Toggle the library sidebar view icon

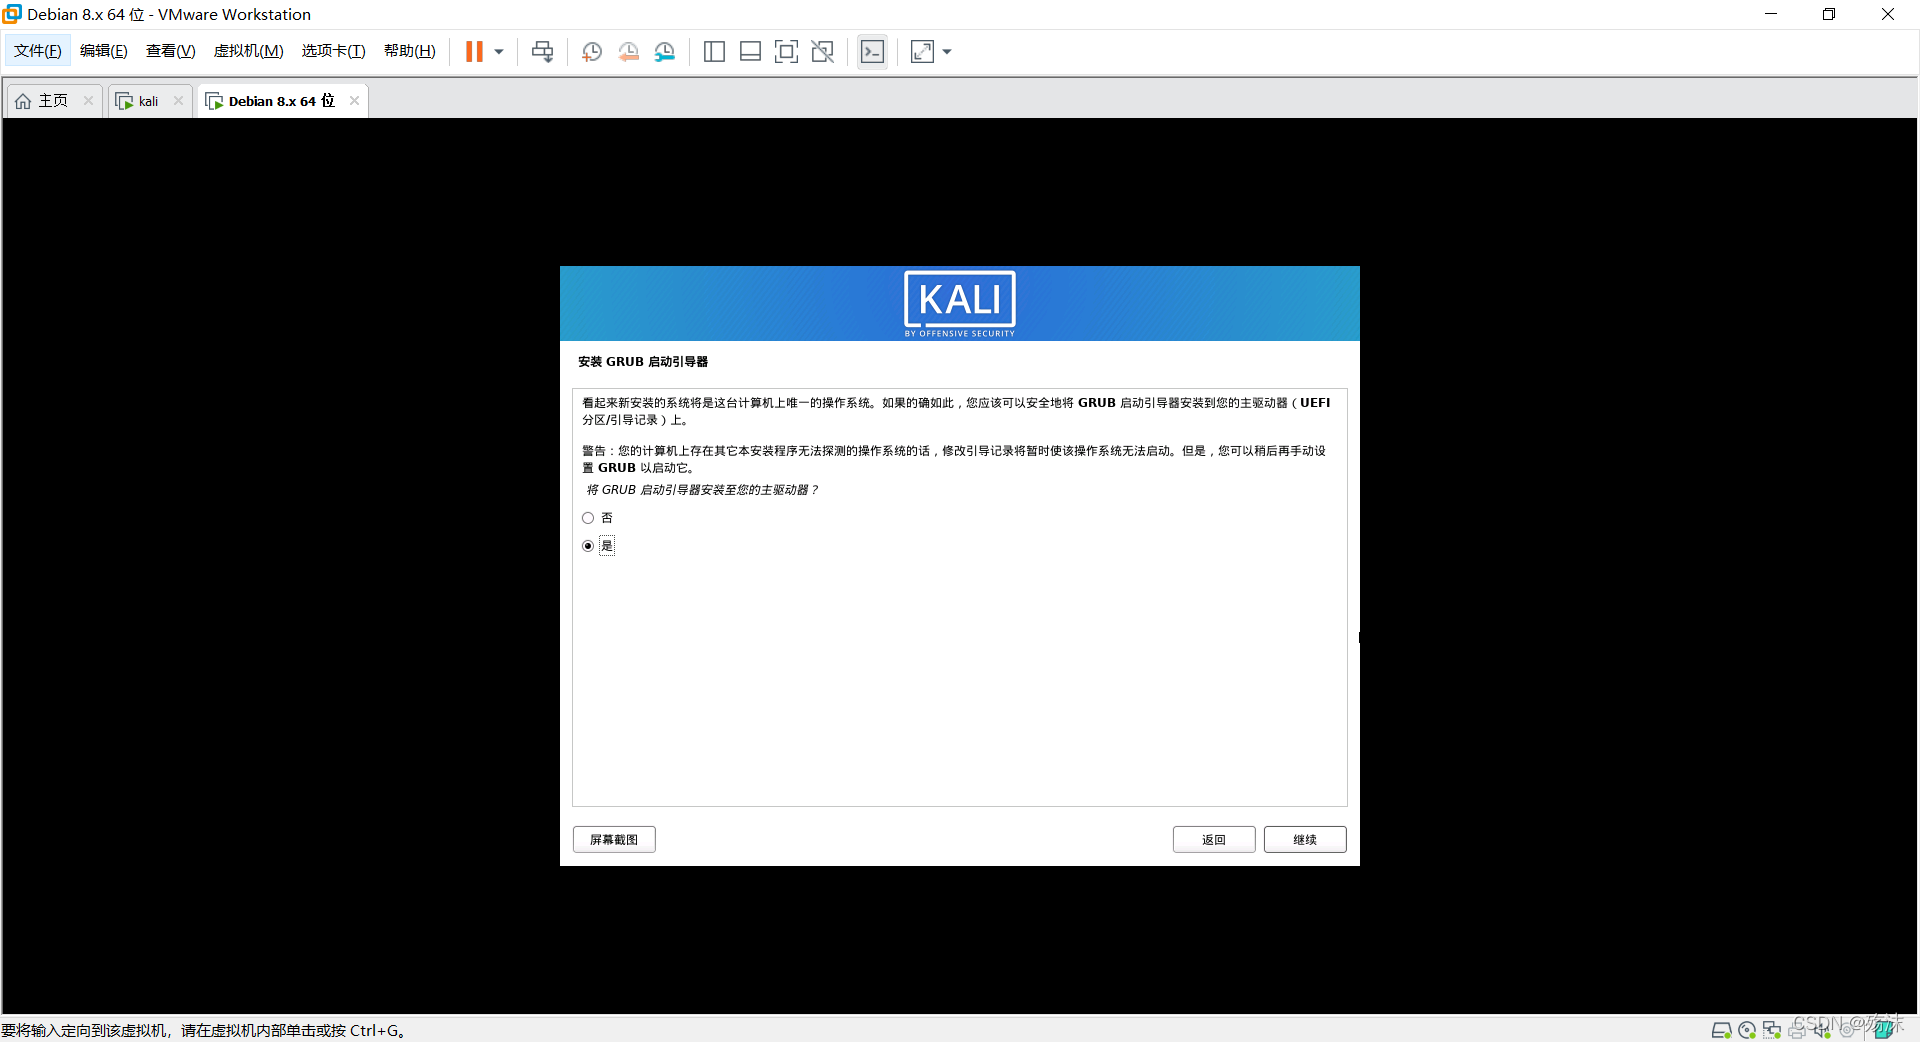tap(714, 52)
